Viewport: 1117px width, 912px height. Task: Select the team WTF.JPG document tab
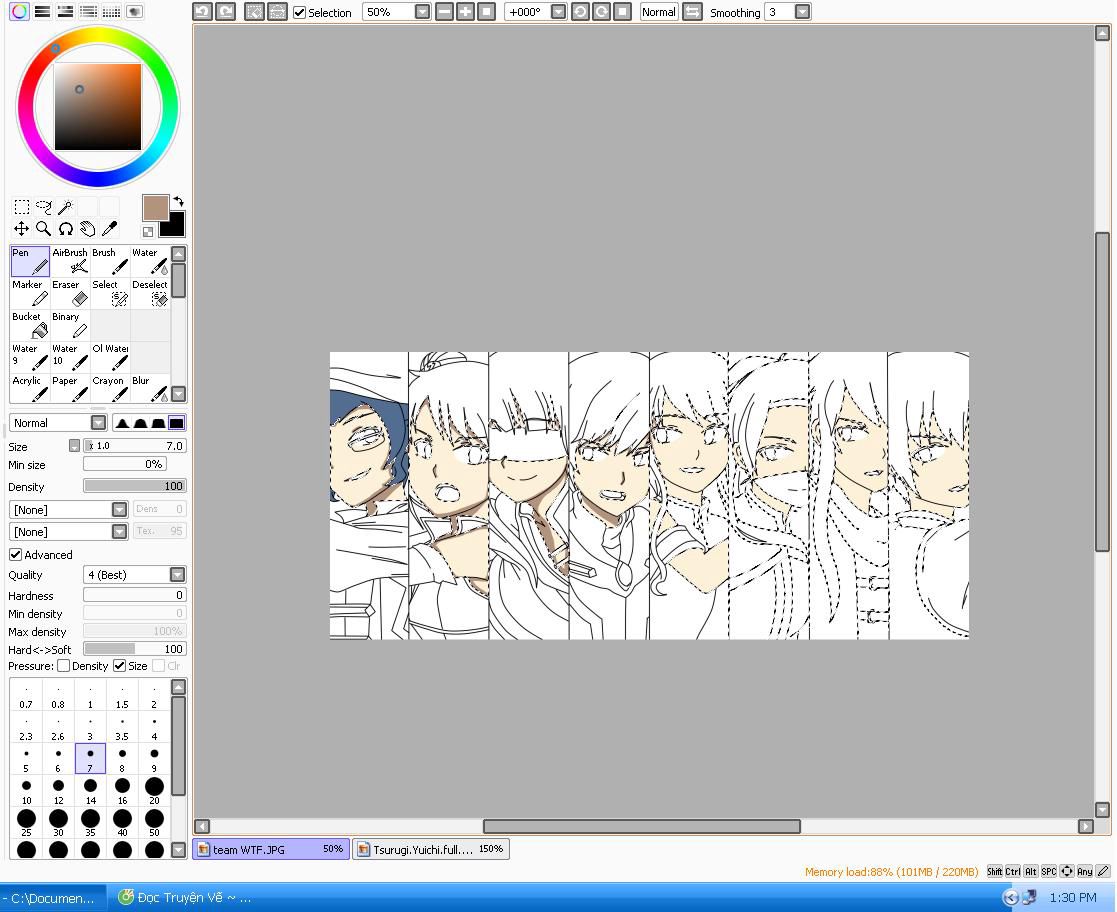coord(270,849)
